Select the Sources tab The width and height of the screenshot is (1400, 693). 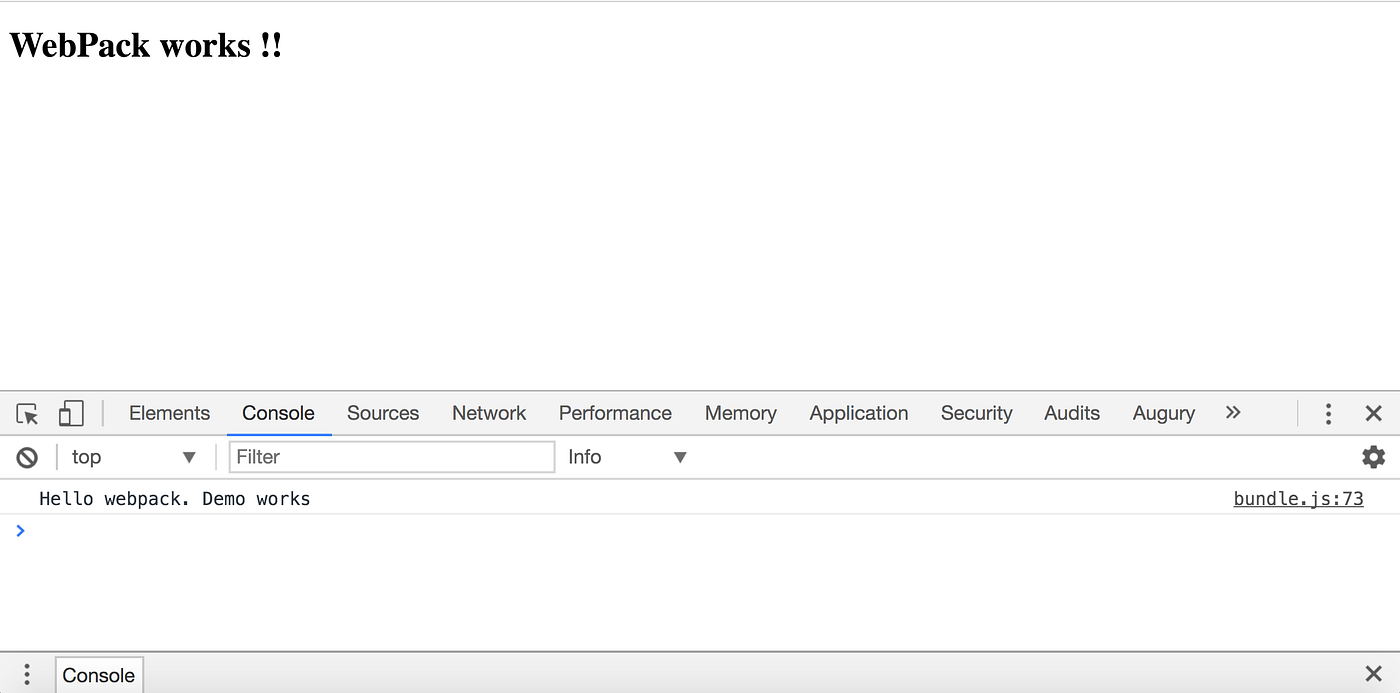(x=383, y=413)
